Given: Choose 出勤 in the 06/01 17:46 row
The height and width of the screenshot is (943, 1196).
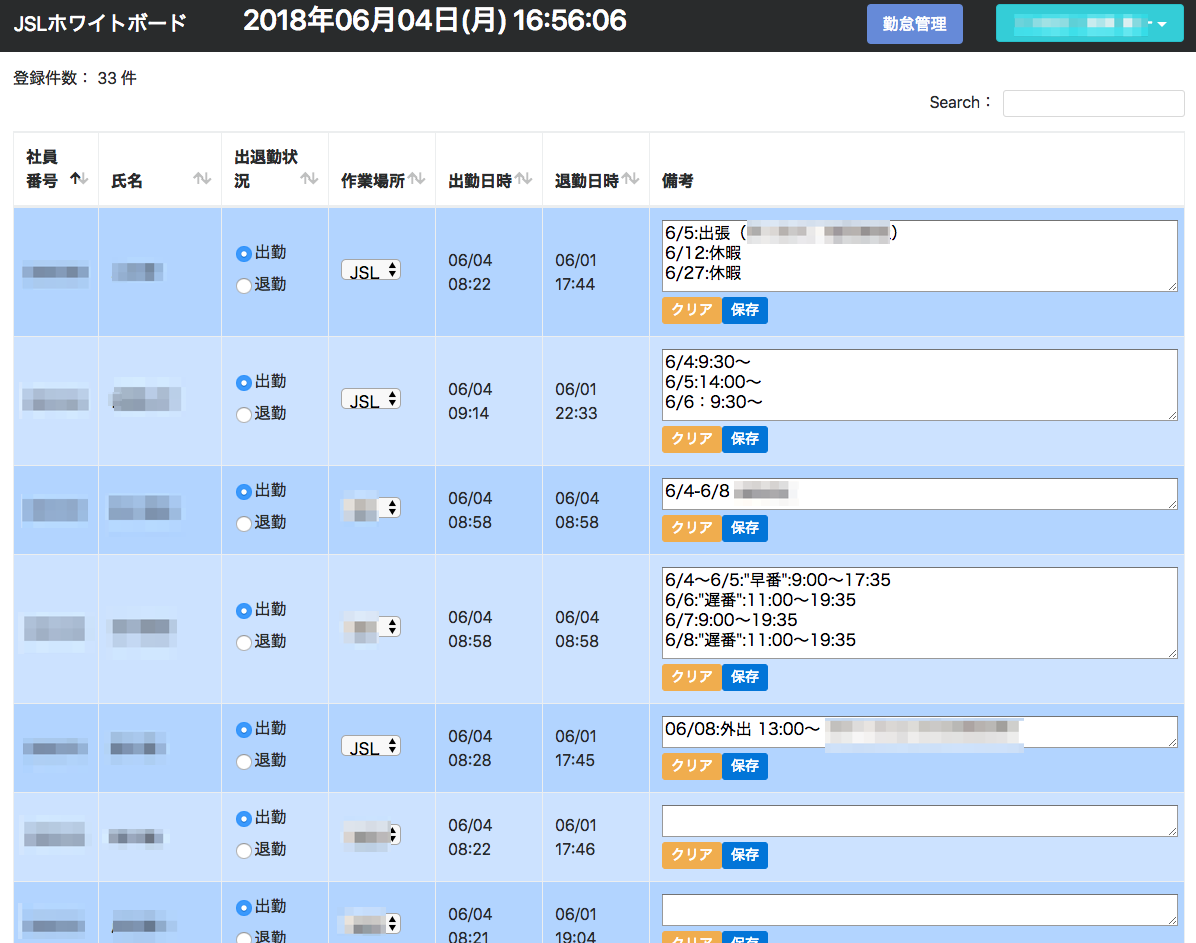Looking at the screenshot, I should click(x=243, y=819).
